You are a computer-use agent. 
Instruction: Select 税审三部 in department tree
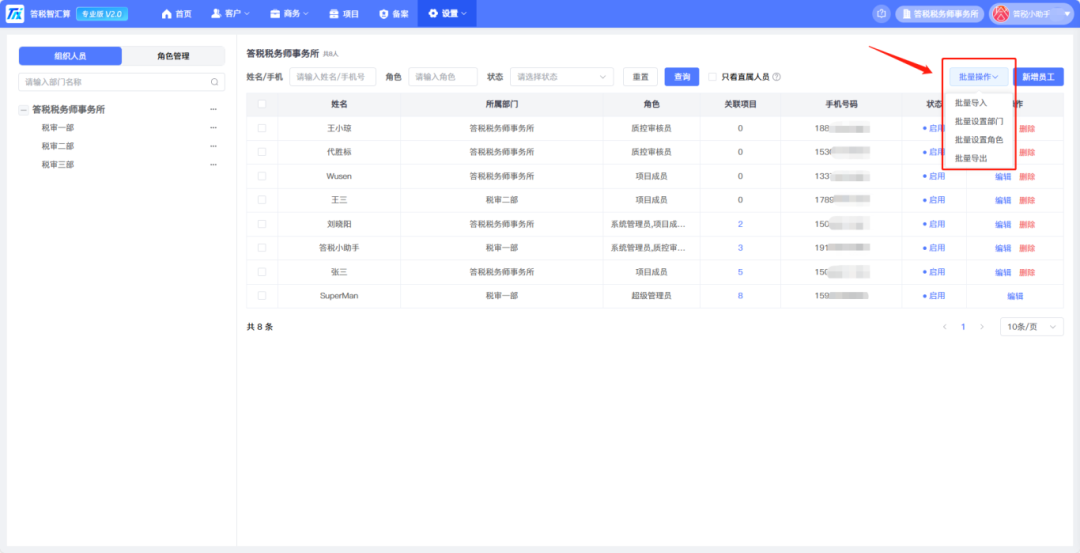(x=58, y=165)
